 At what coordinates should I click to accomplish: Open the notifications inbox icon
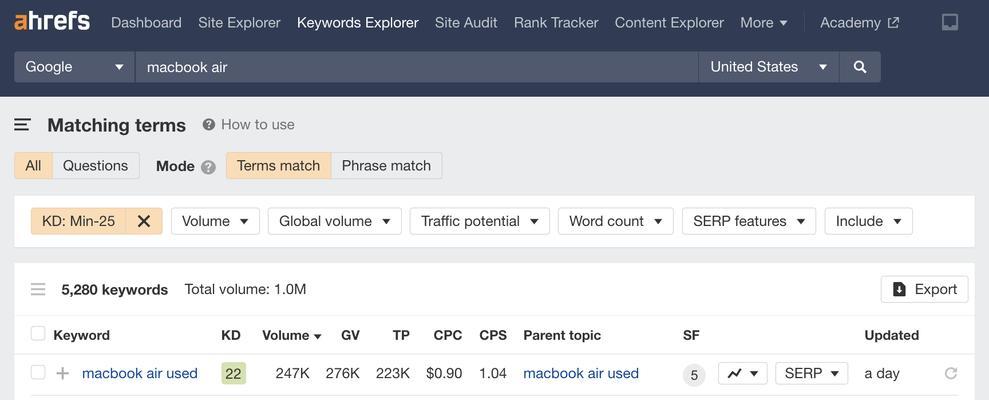(x=950, y=23)
